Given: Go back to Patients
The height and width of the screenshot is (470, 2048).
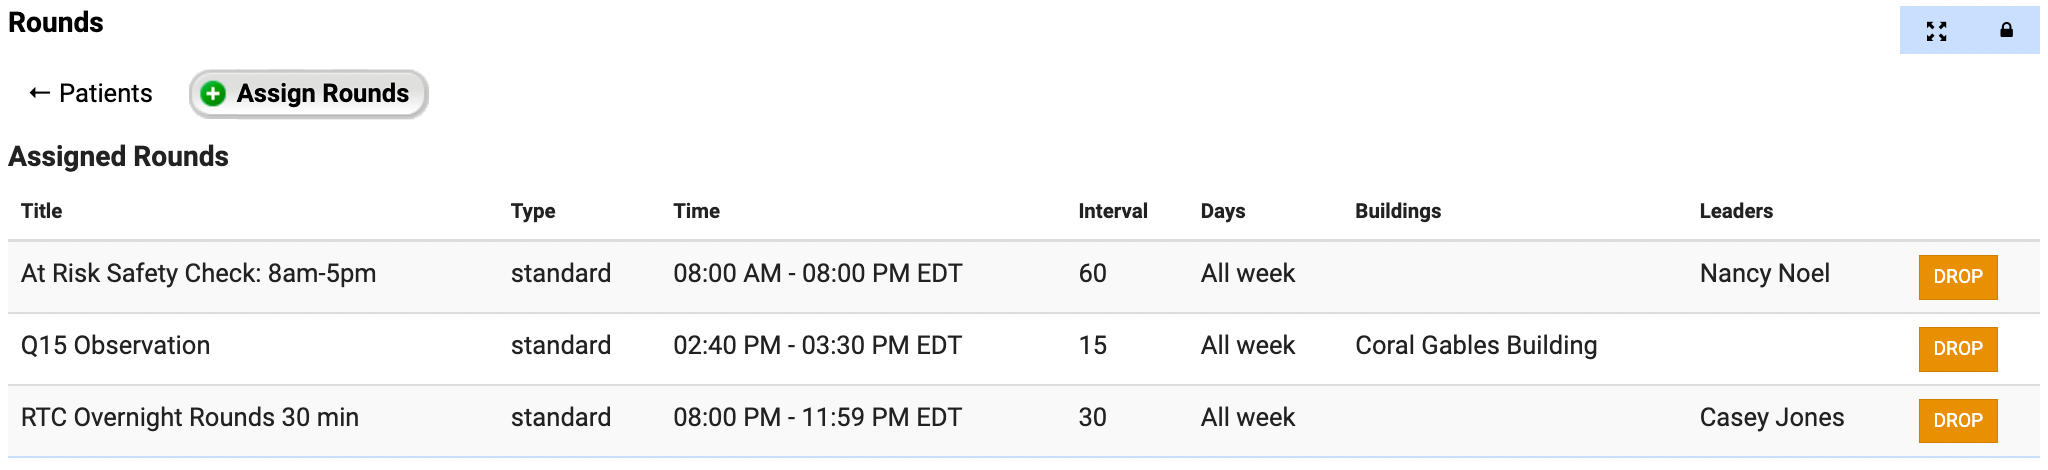Looking at the screenshot, I should 105,94.
